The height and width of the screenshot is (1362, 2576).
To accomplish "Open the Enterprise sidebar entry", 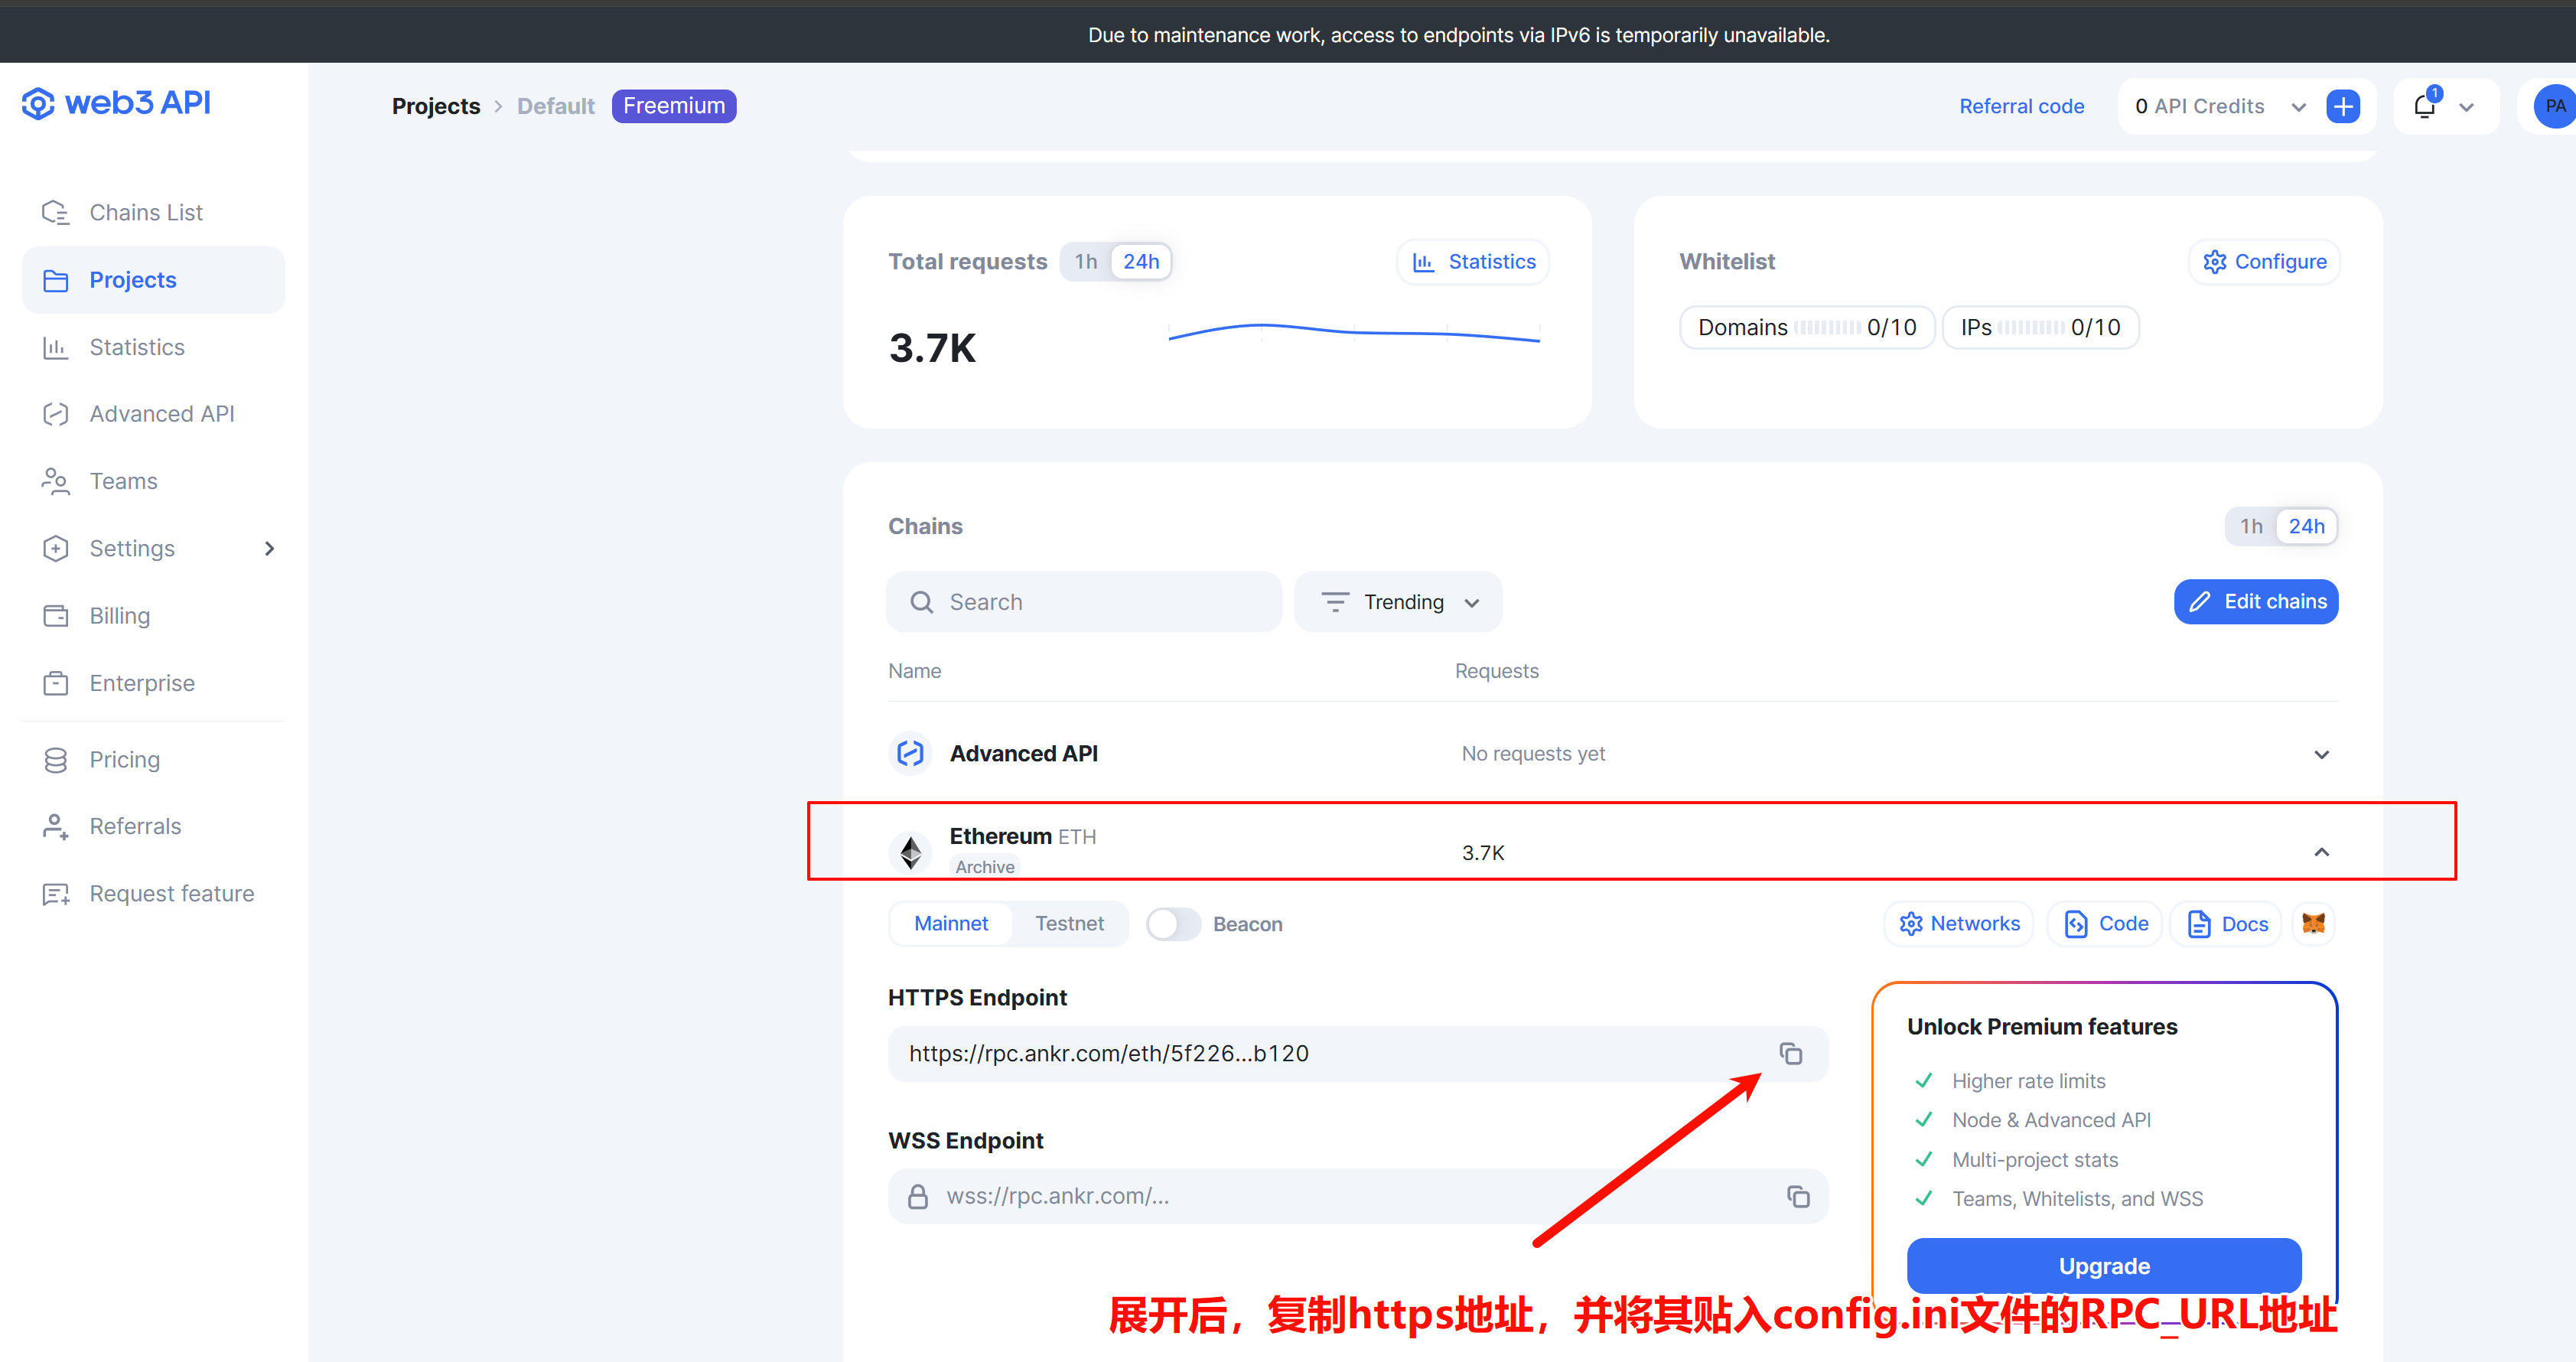I will click(141, 683).
